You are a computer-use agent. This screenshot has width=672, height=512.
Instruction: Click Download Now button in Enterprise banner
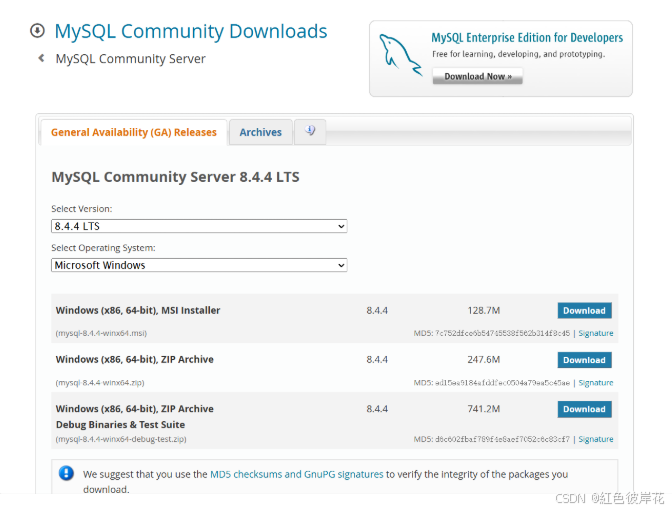[x=477, y=76]
